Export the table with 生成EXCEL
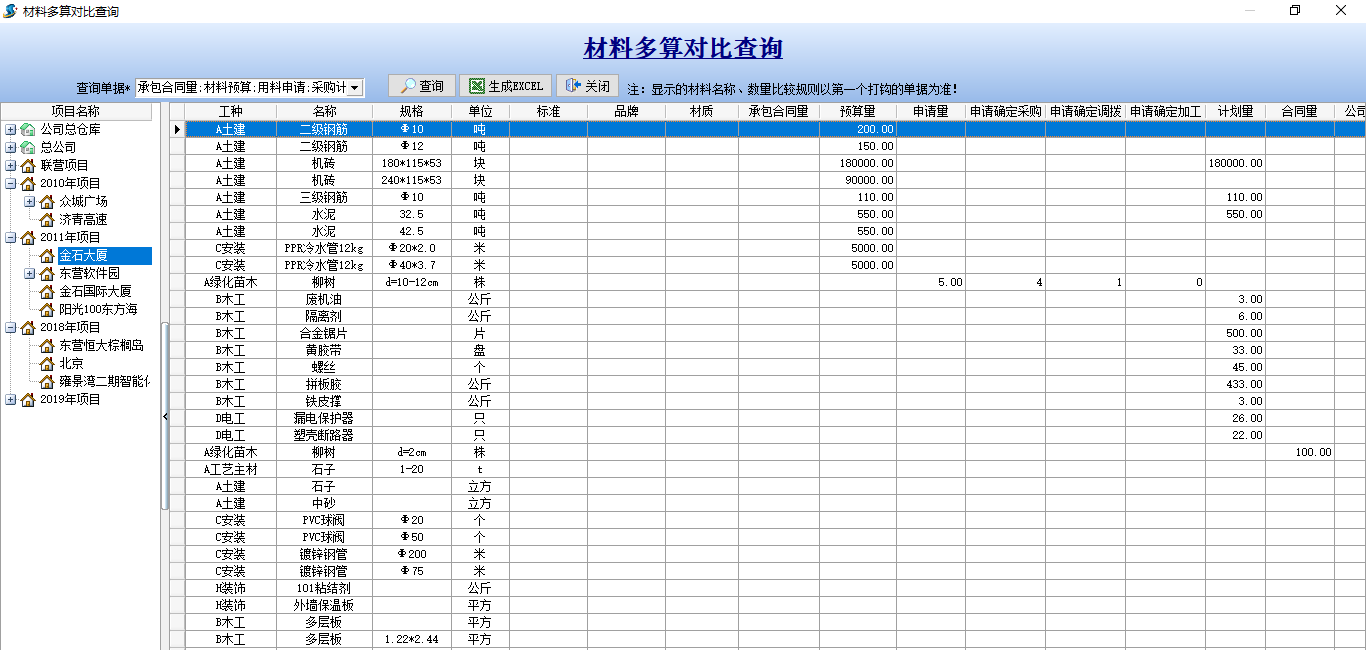1366x650 pixels. click(506, 87)
